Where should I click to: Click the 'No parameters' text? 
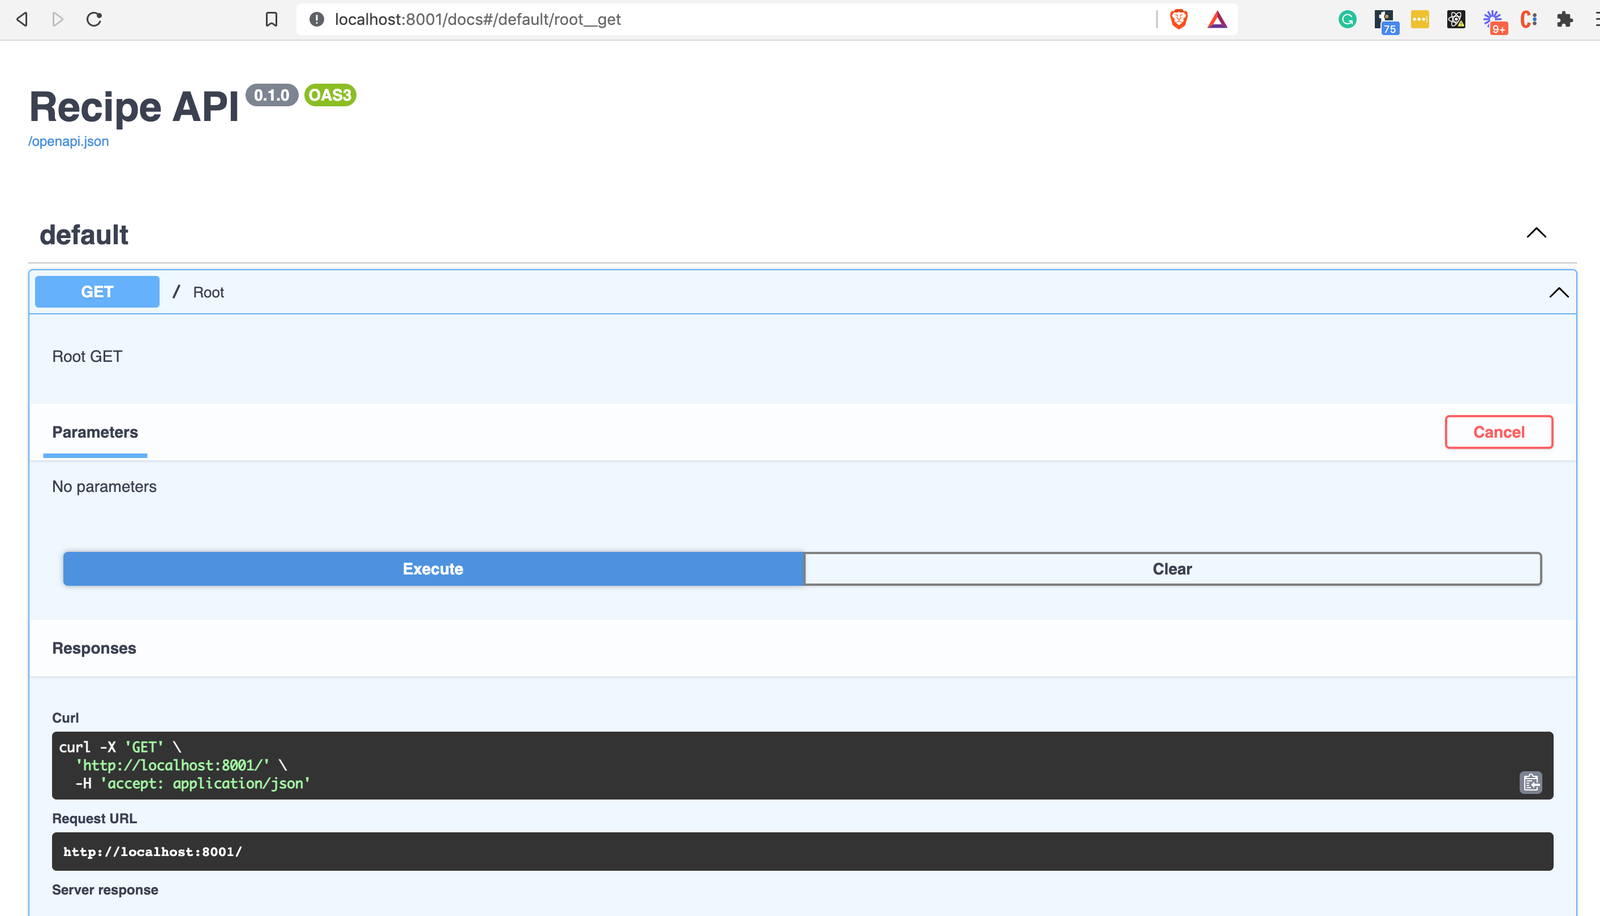[104, 486]
